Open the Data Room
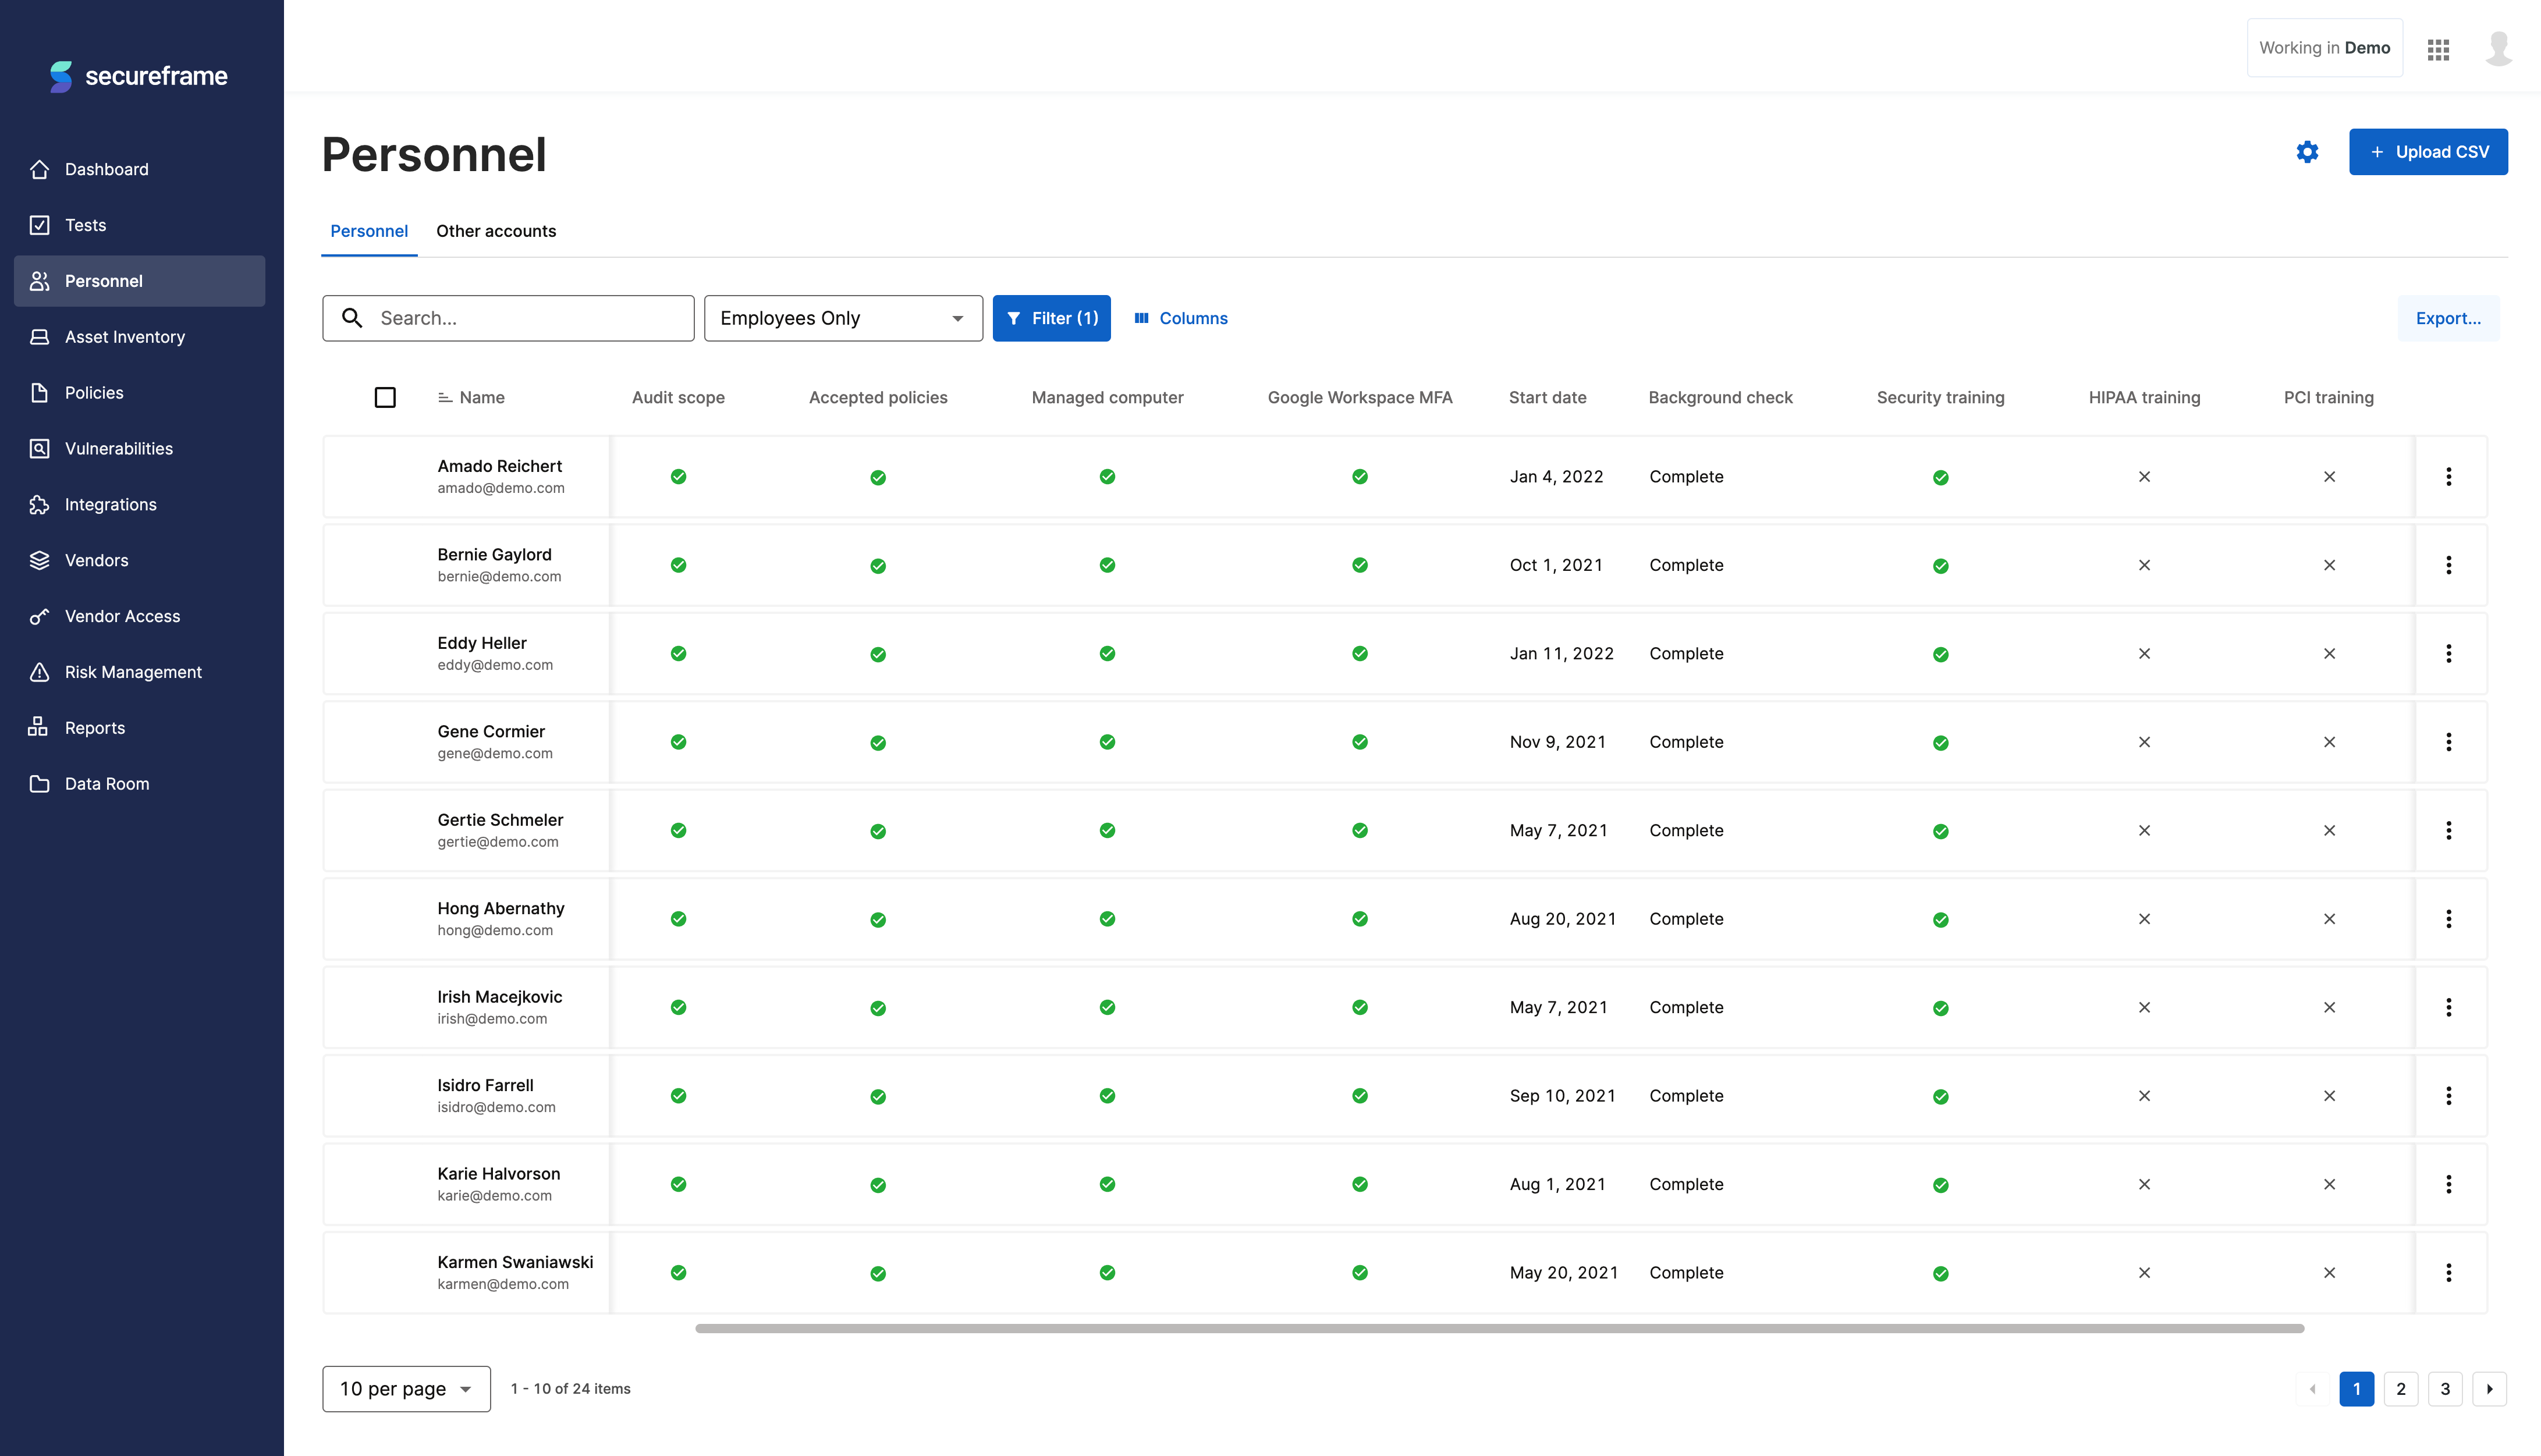Screen dimensions: 2541x1456 point(106,783)
